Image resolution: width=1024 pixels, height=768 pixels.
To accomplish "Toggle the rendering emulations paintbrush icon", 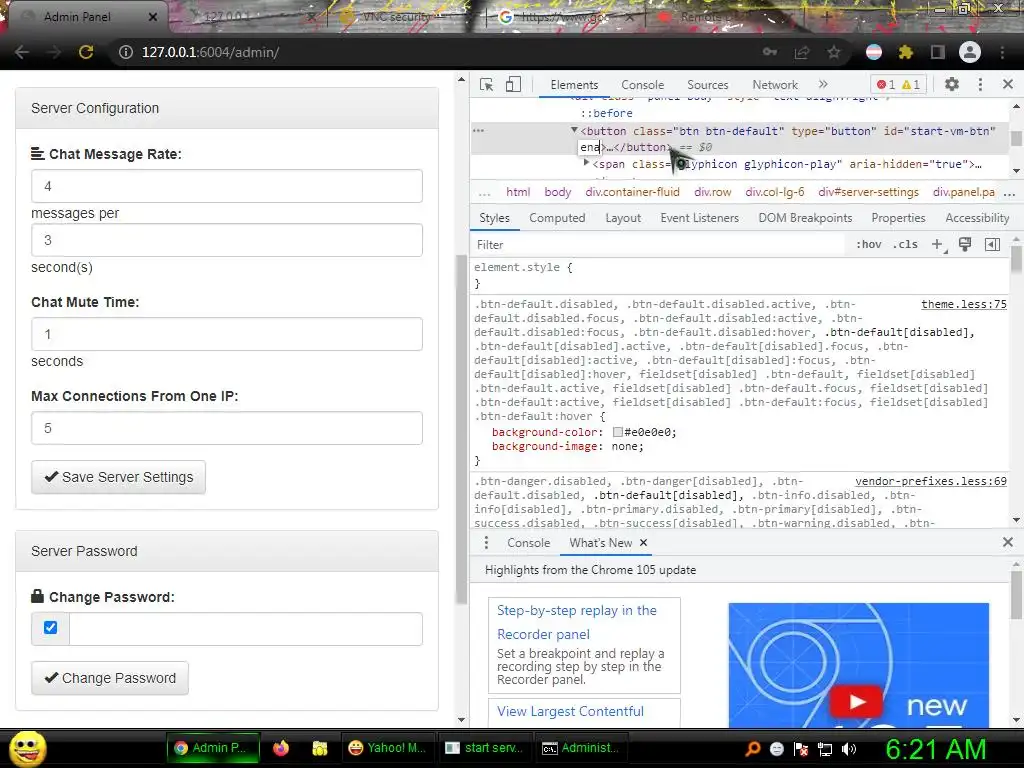I will pos(965,244).
